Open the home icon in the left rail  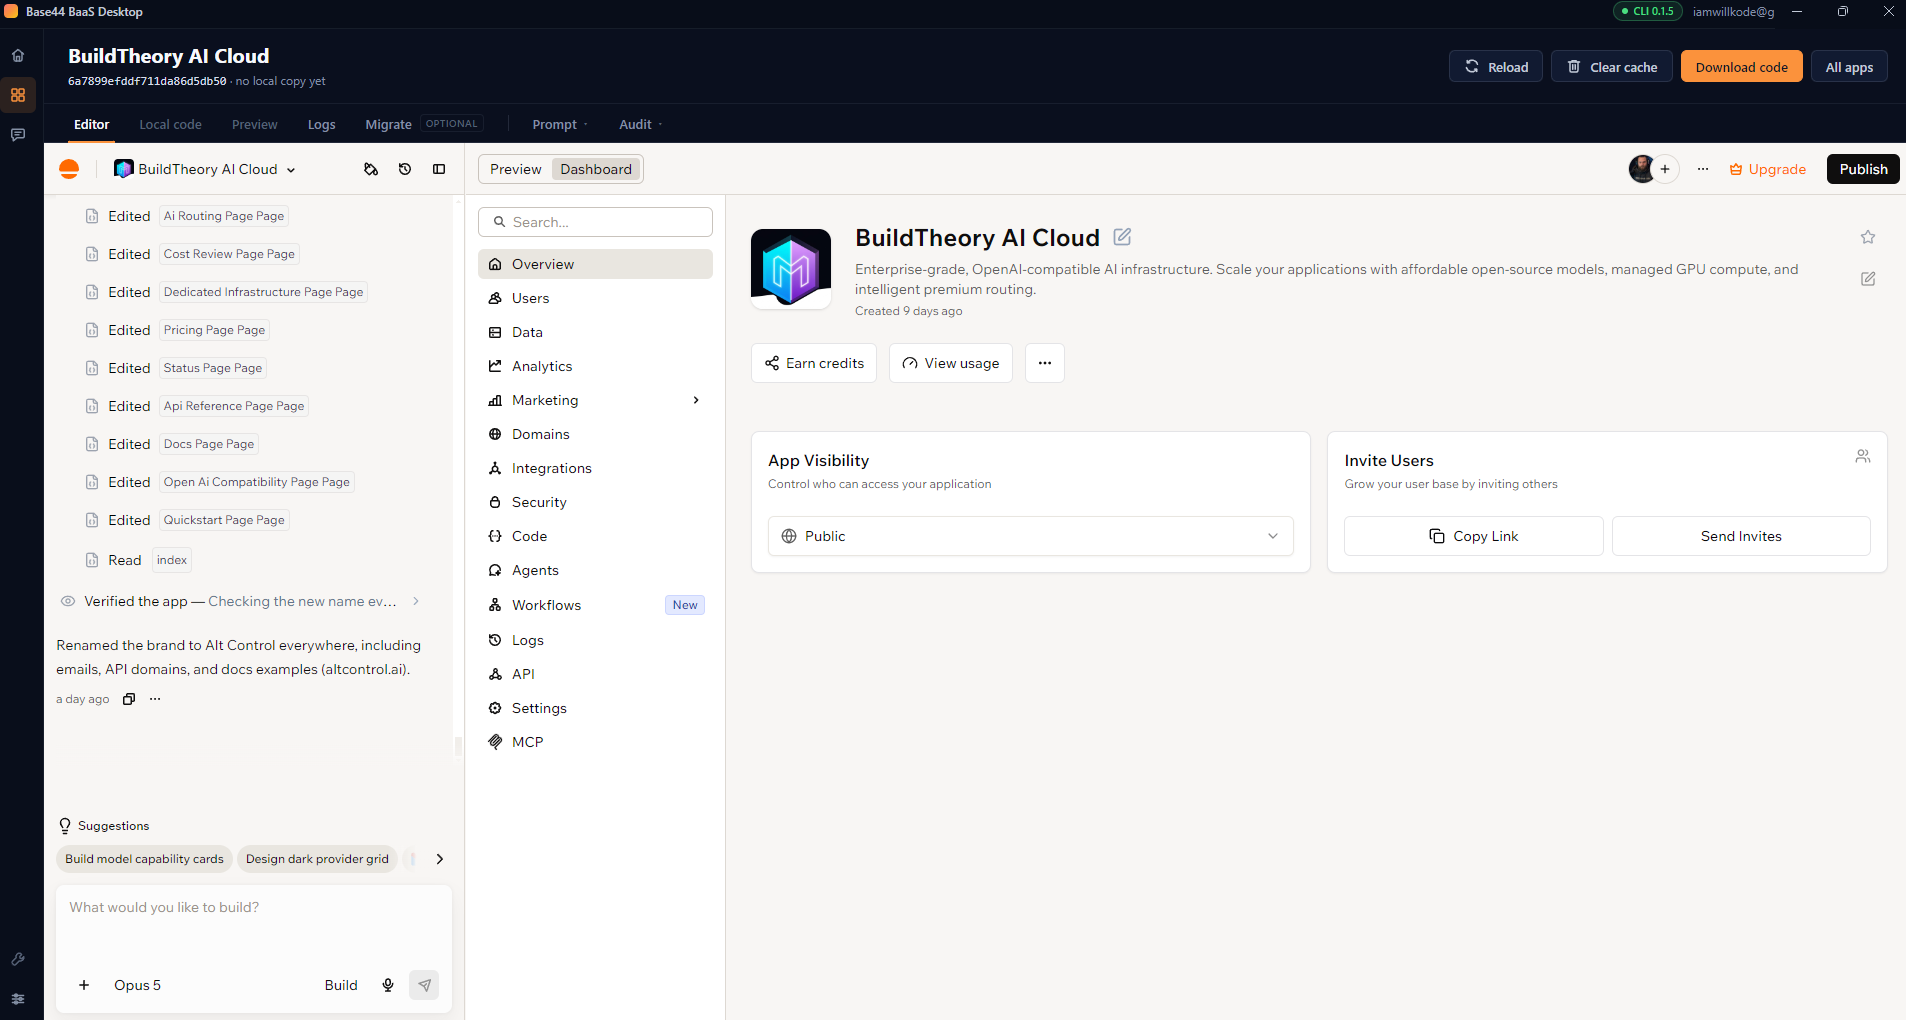click(x=18, y=56)
